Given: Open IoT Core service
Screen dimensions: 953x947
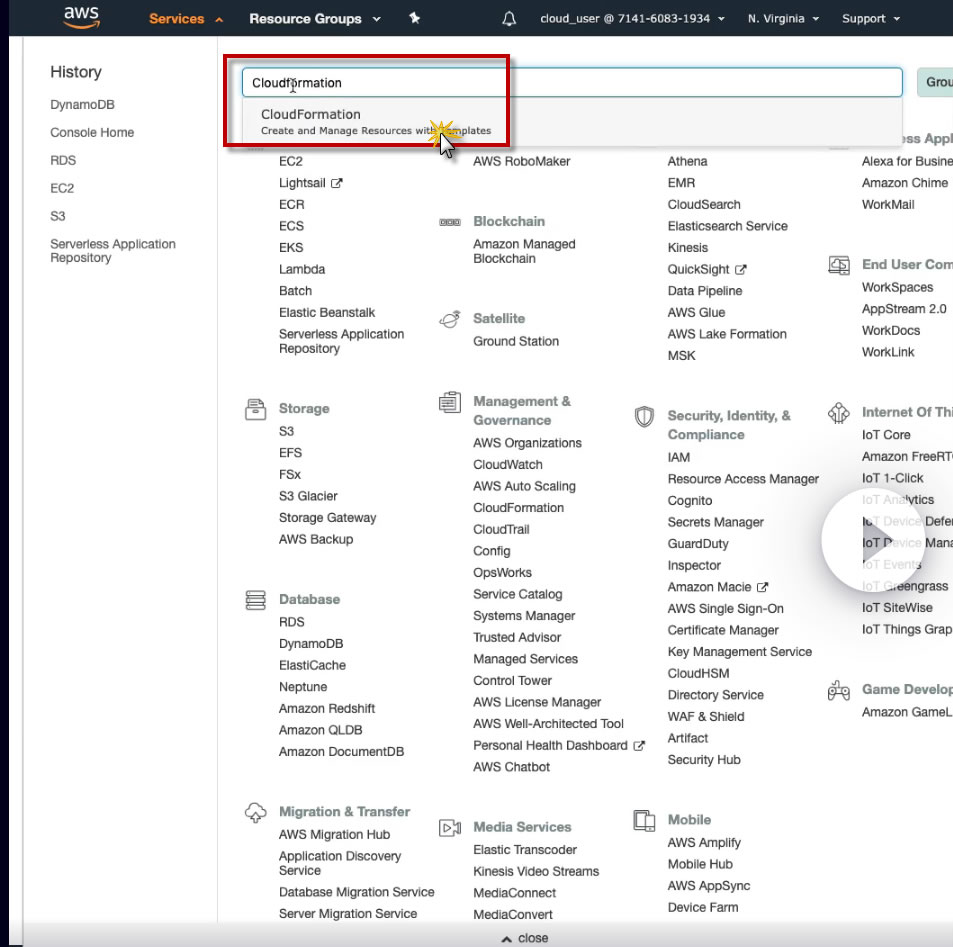Looking at the screenshot, I should click(x=886, y=435).
